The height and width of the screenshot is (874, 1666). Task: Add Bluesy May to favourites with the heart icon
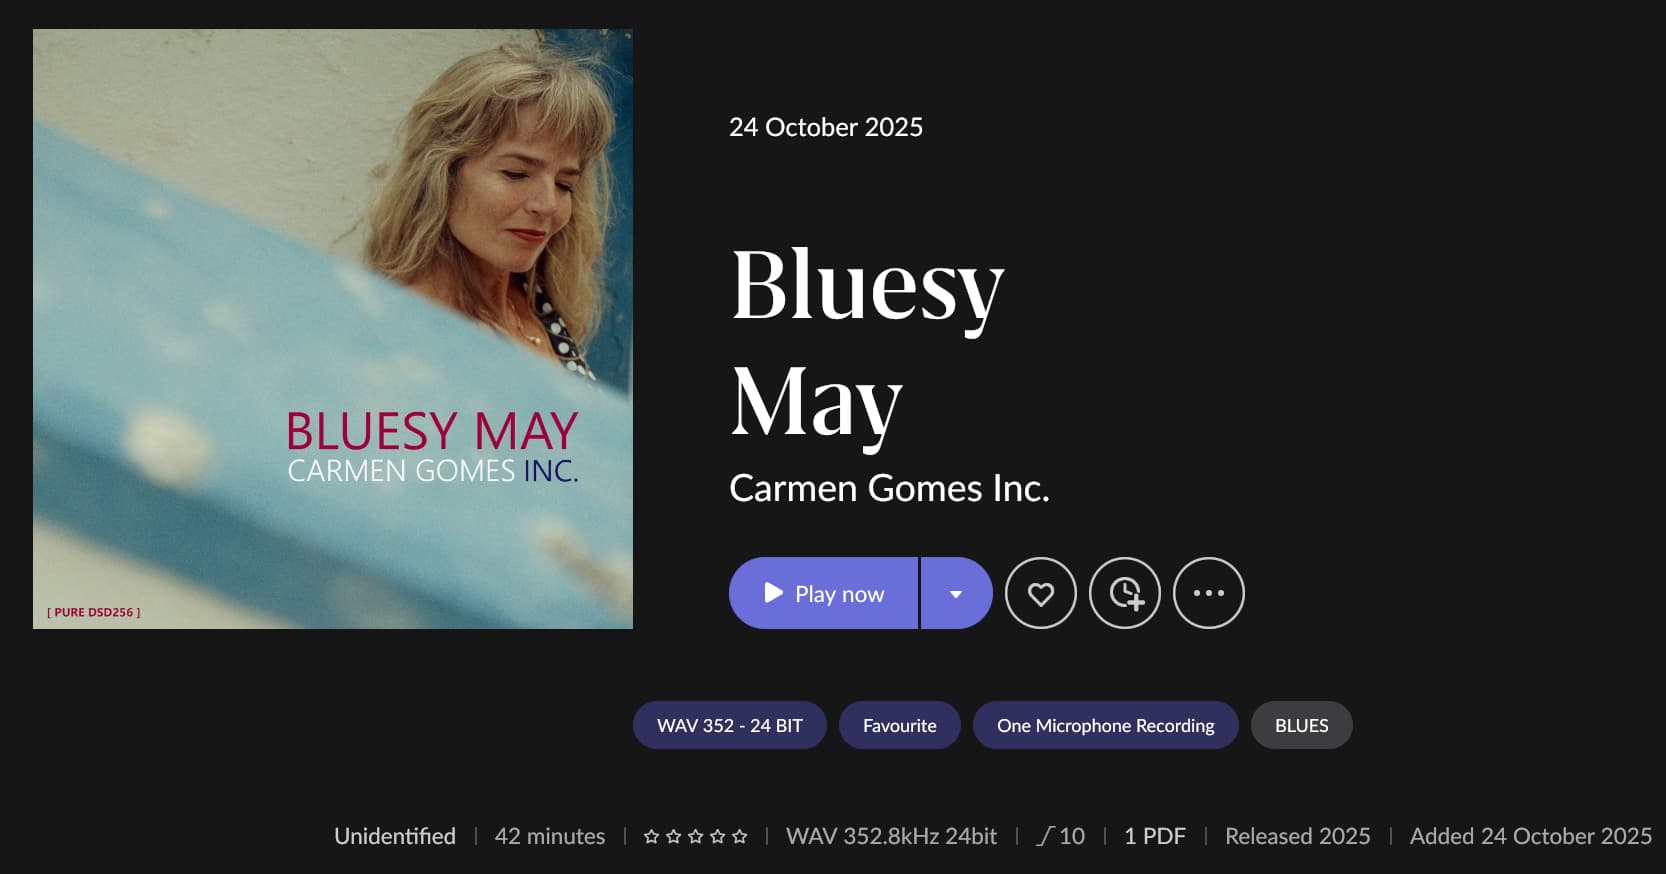coord(1040,593)
